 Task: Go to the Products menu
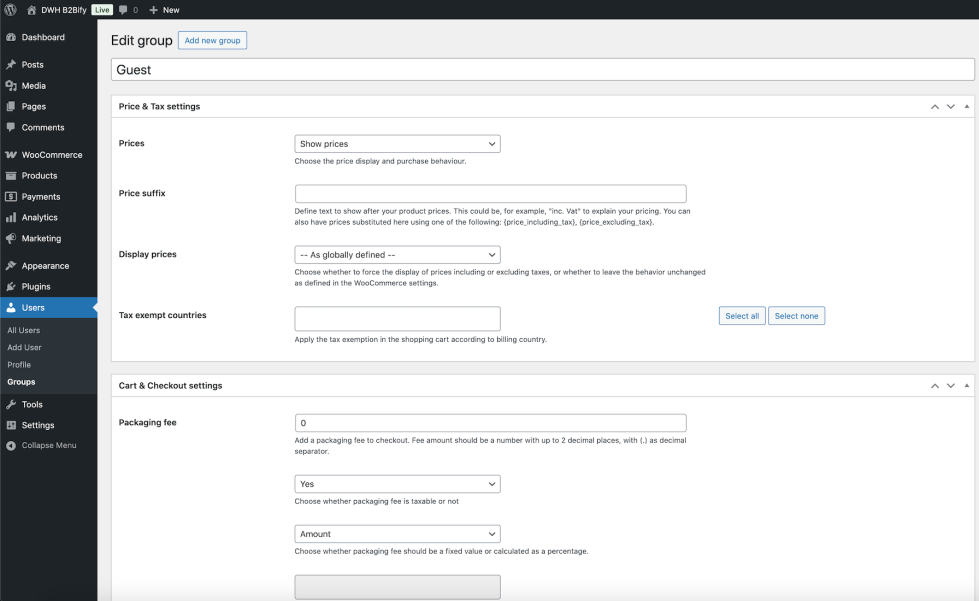click(x=39, y=176)
